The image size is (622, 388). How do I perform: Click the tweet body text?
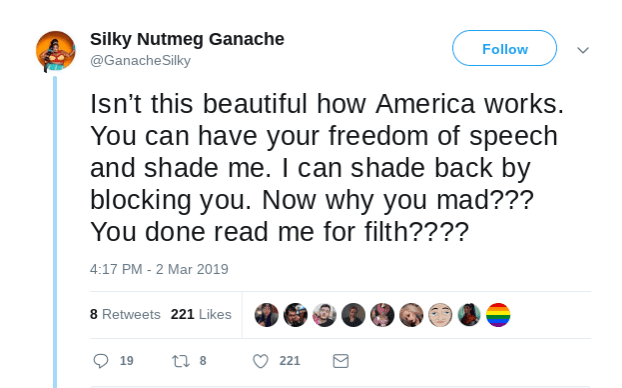(x=327, y=168)
